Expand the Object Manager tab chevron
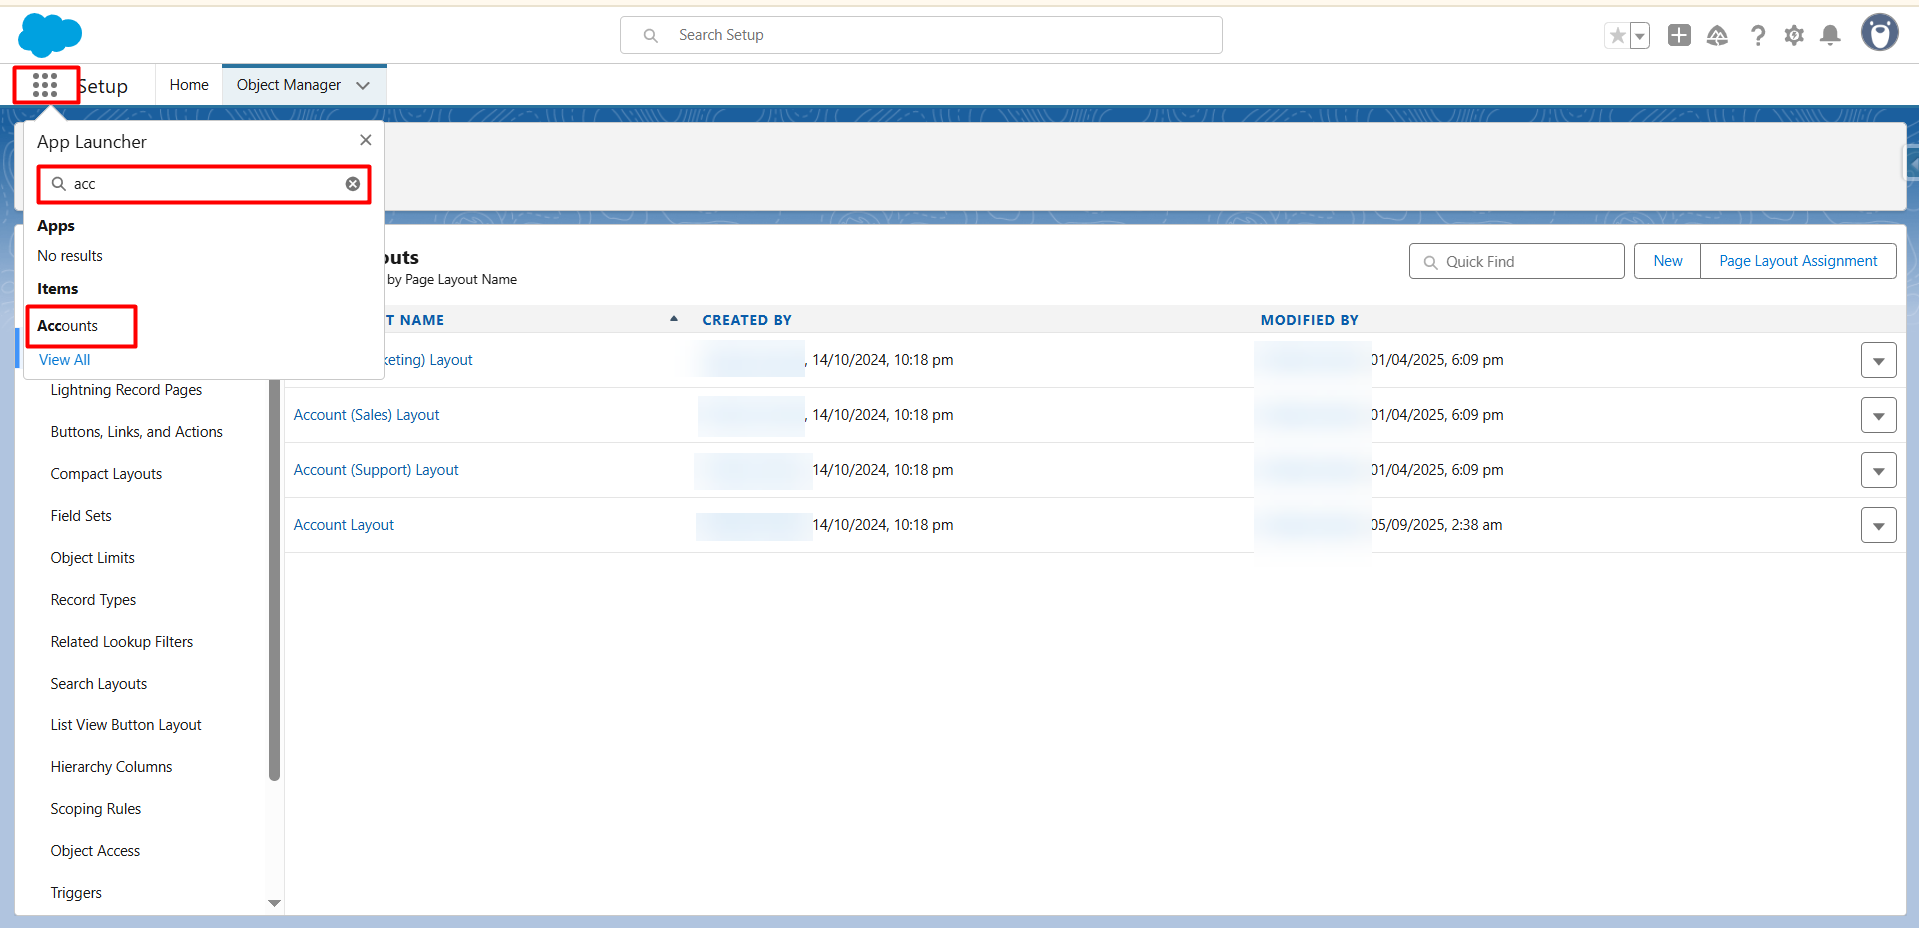 pyautogui.click(x=363, y=85)
